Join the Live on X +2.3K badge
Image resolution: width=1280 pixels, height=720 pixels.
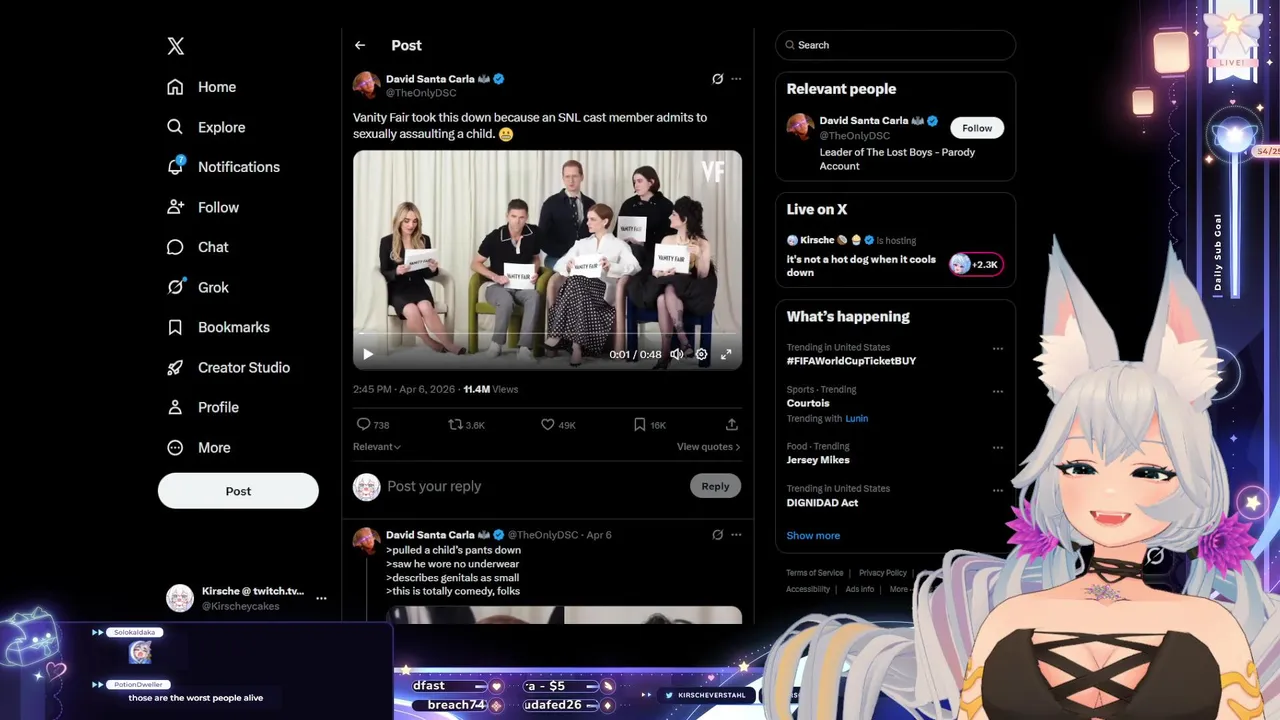[x=976, y=264]
